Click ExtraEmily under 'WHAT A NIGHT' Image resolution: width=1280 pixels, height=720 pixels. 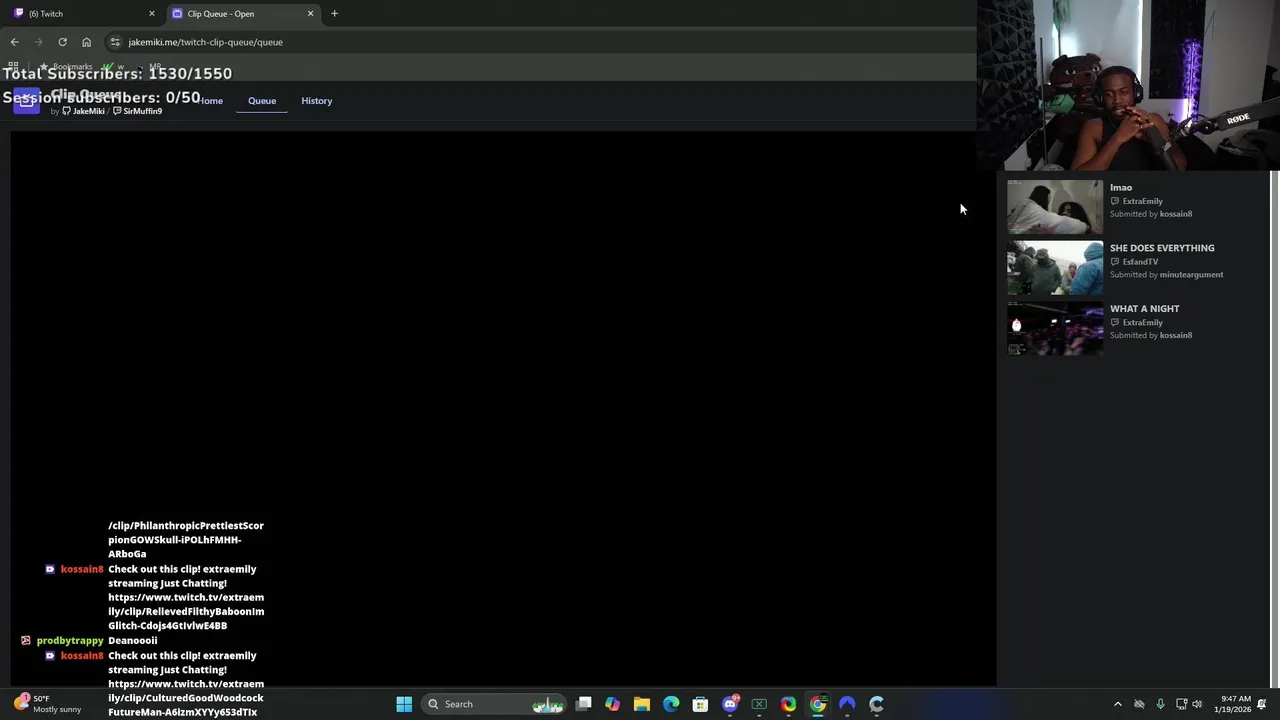1142,322
